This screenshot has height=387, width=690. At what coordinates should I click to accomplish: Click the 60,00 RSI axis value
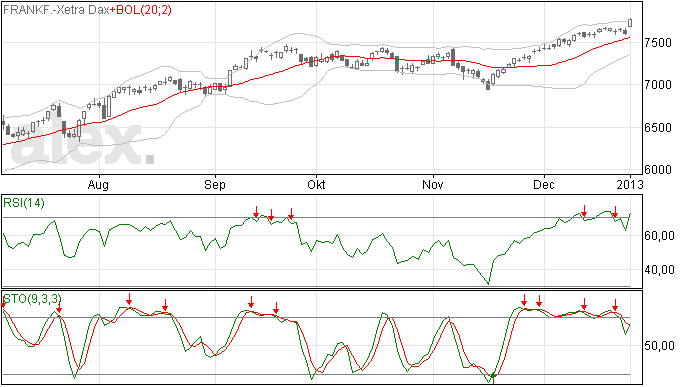[659, 236]
